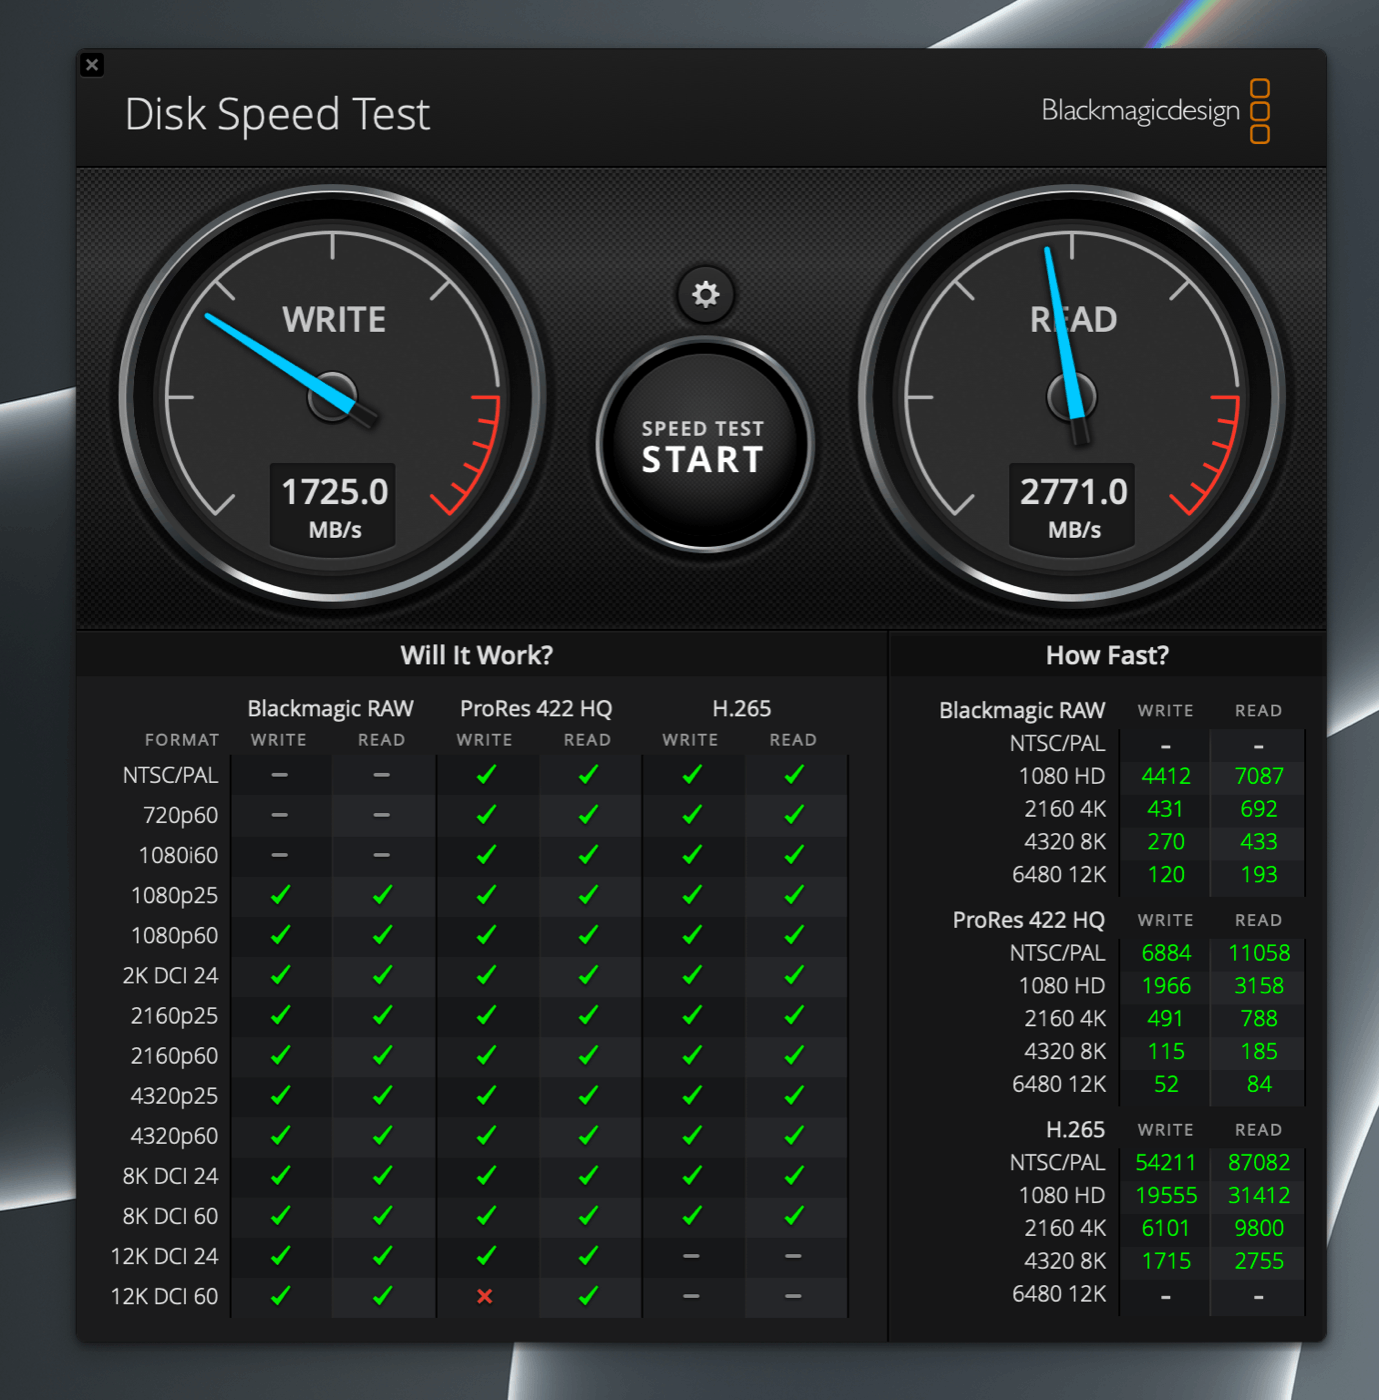
Task: Click the 12K DCI 60 Blackmagic RAW write checkmark
Action: (280, 1296)
